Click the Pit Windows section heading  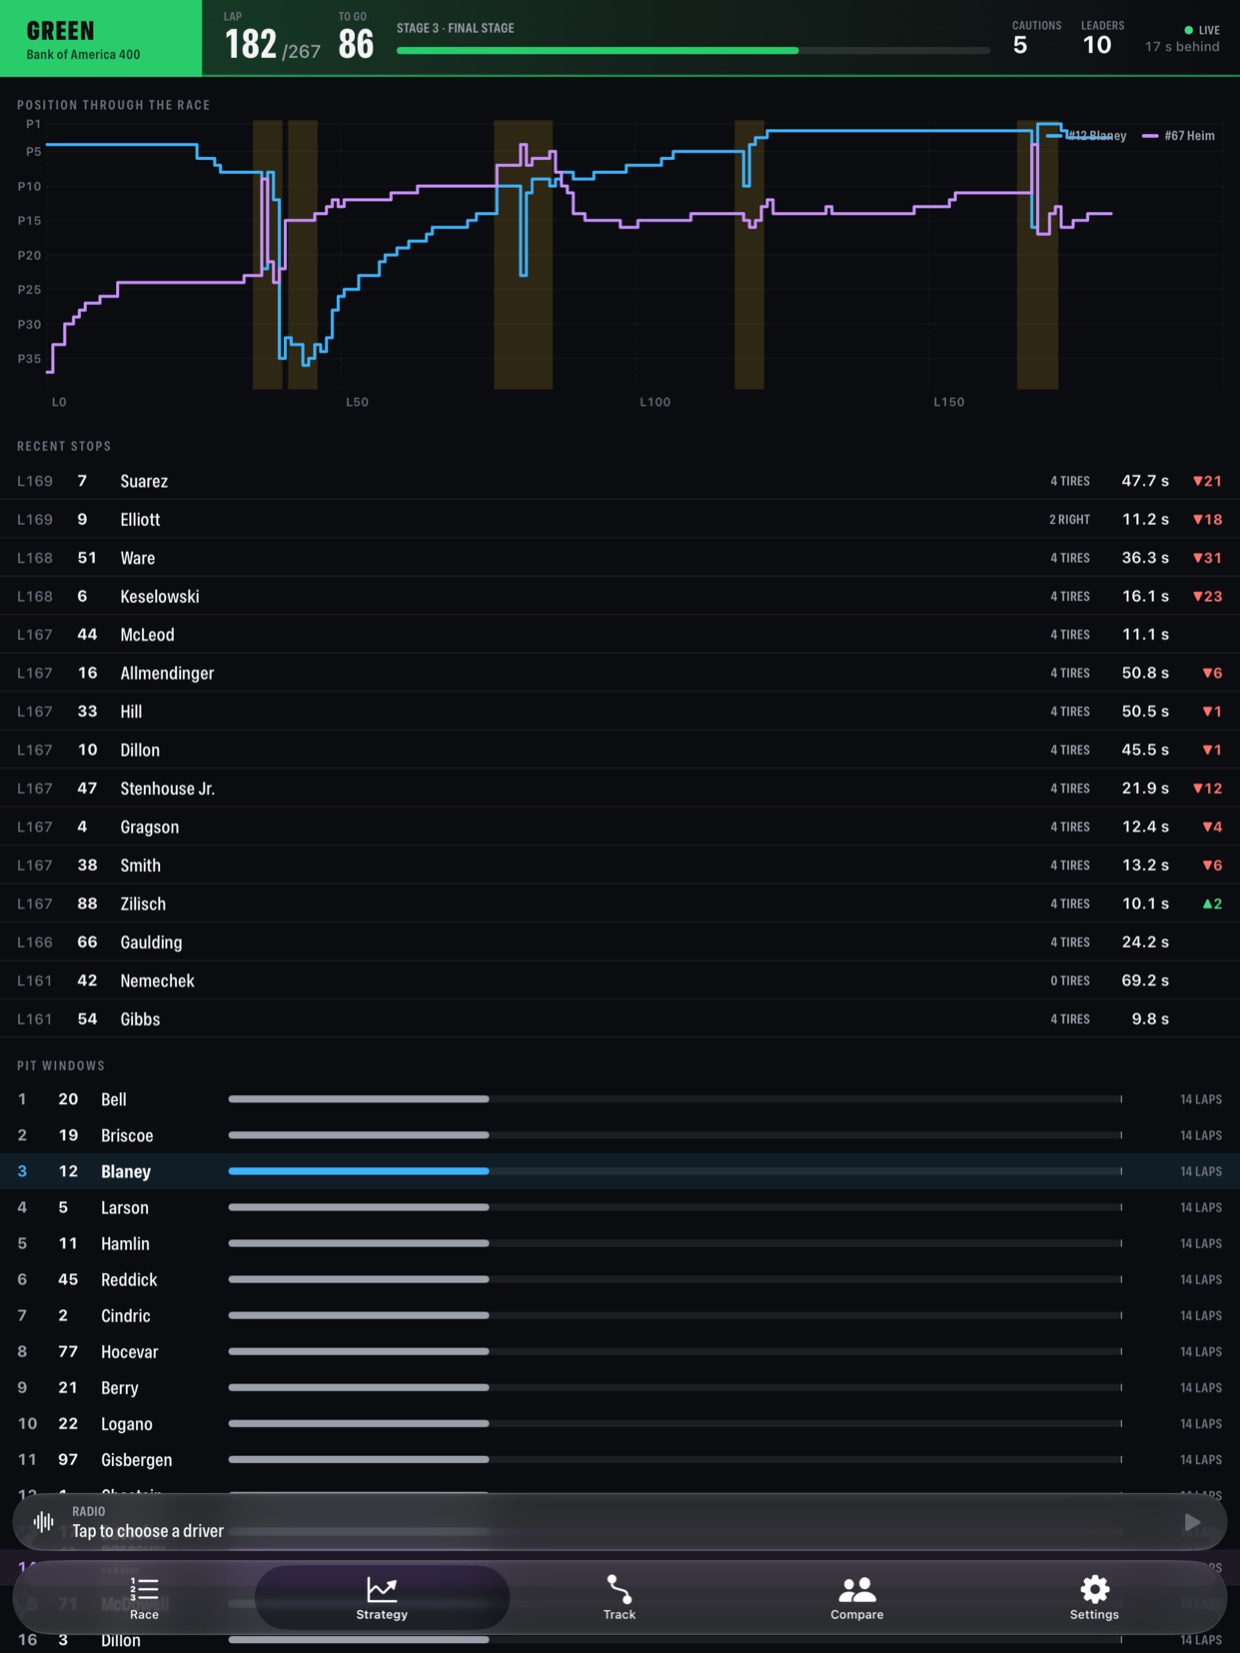tap(61, 1066)
